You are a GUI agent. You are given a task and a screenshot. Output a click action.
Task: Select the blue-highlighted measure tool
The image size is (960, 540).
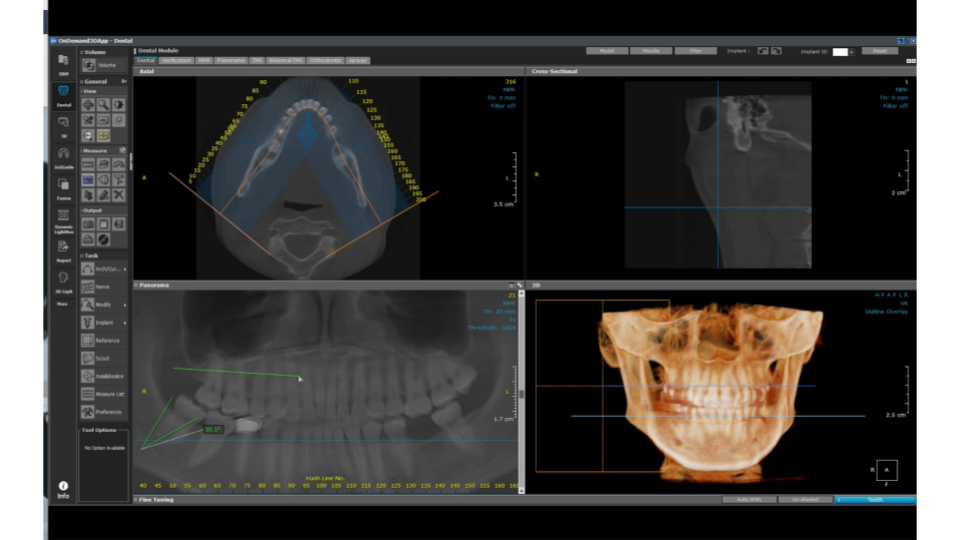coord(88,179)
